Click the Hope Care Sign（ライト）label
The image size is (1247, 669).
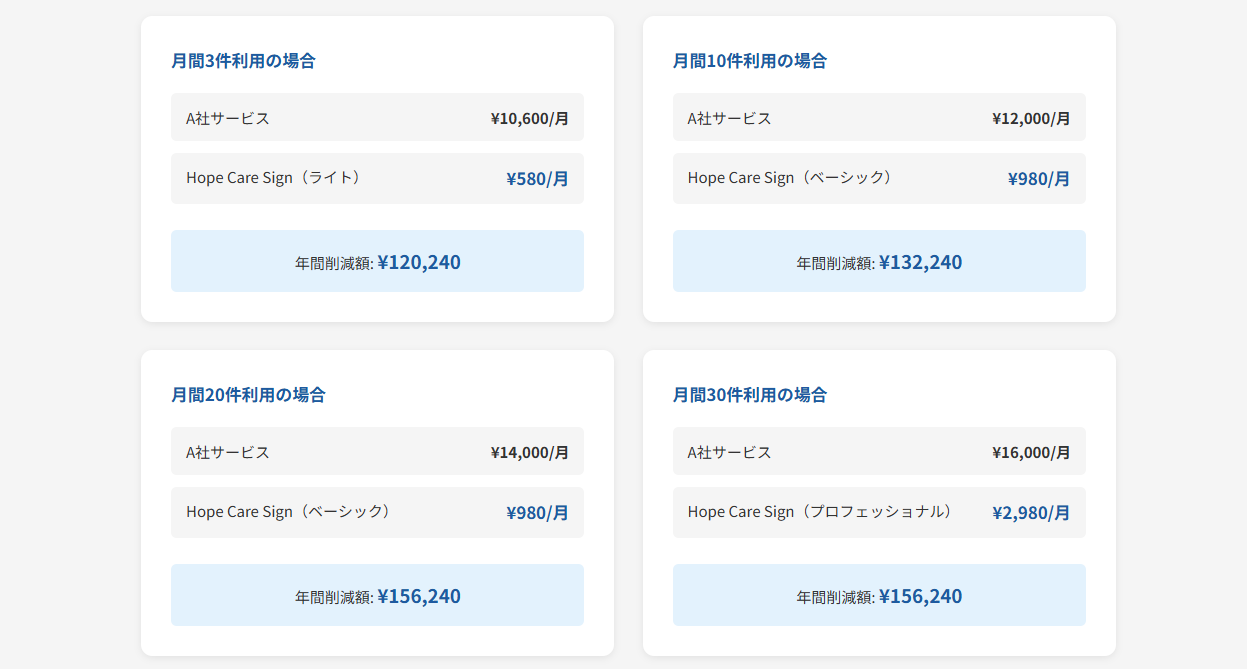[273, 178]
